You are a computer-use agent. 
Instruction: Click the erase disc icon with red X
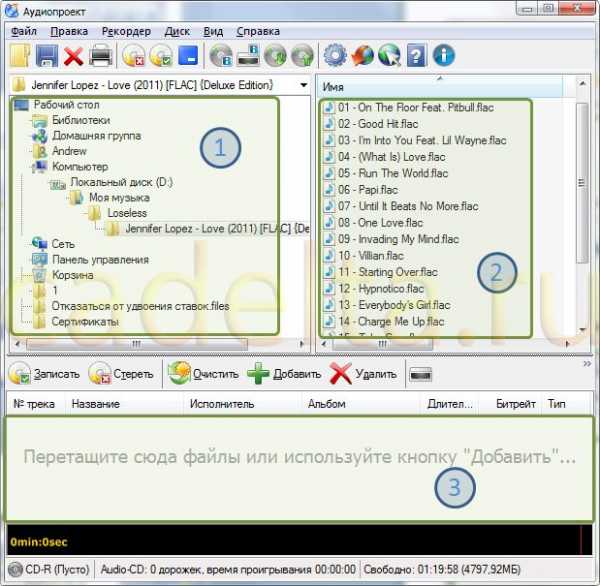pyautogui.click(x=134, y=56)
